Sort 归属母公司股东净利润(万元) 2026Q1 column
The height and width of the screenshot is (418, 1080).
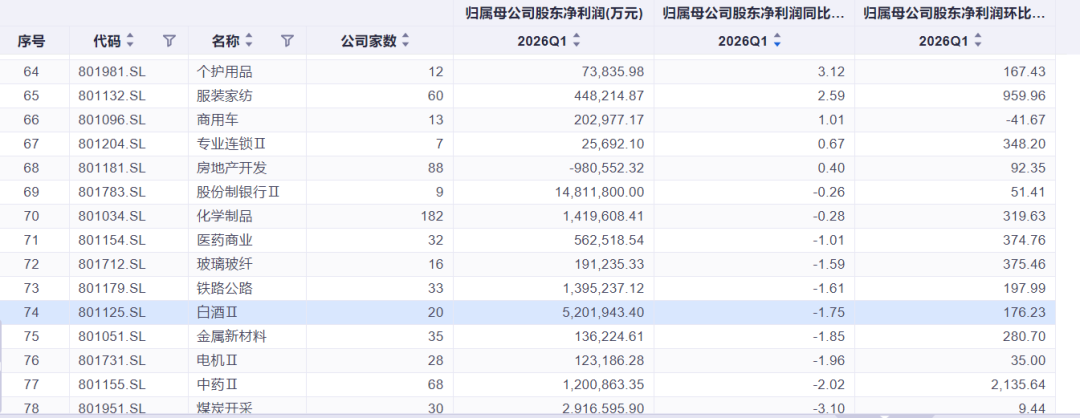click(x=577, y=41)
